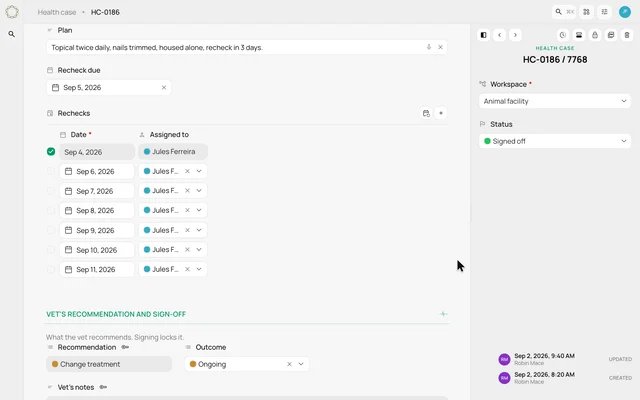Open the Workspace dropdown showing Animal facility
Image resolution: width=640 pixels, height=400 pixels.
(555, 101)
